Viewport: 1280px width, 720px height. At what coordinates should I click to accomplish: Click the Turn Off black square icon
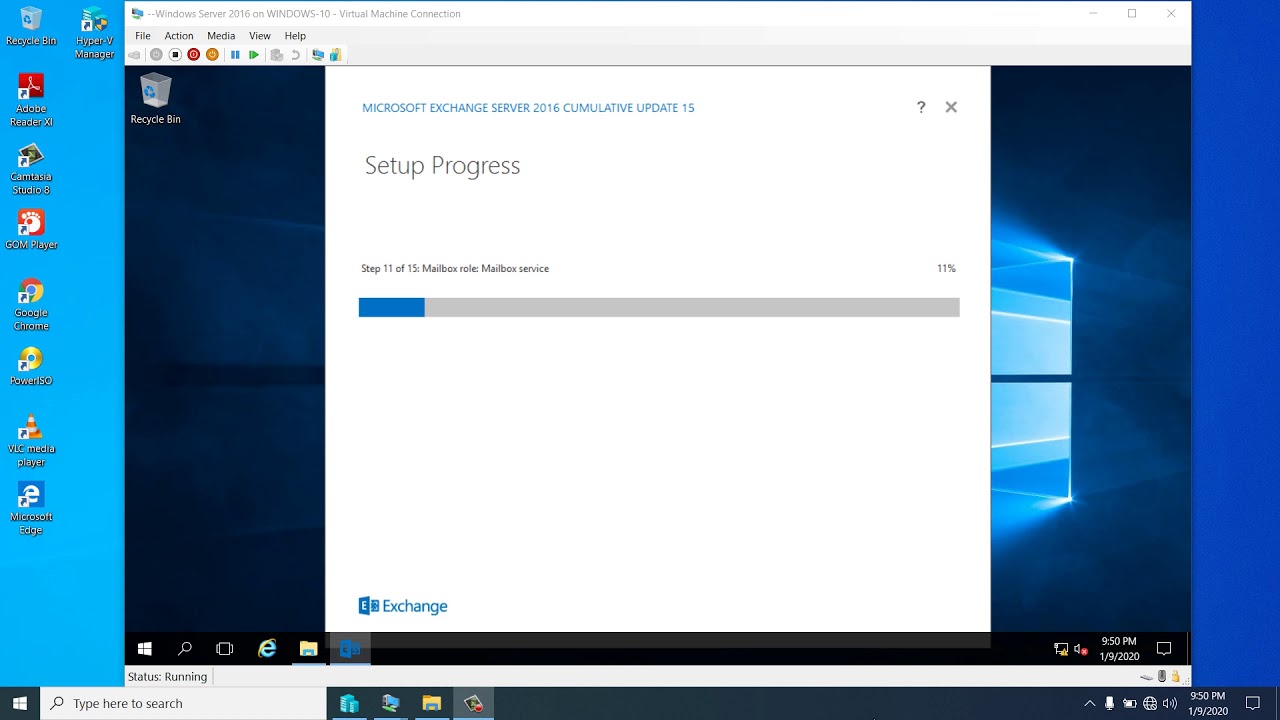pos(175,55)
